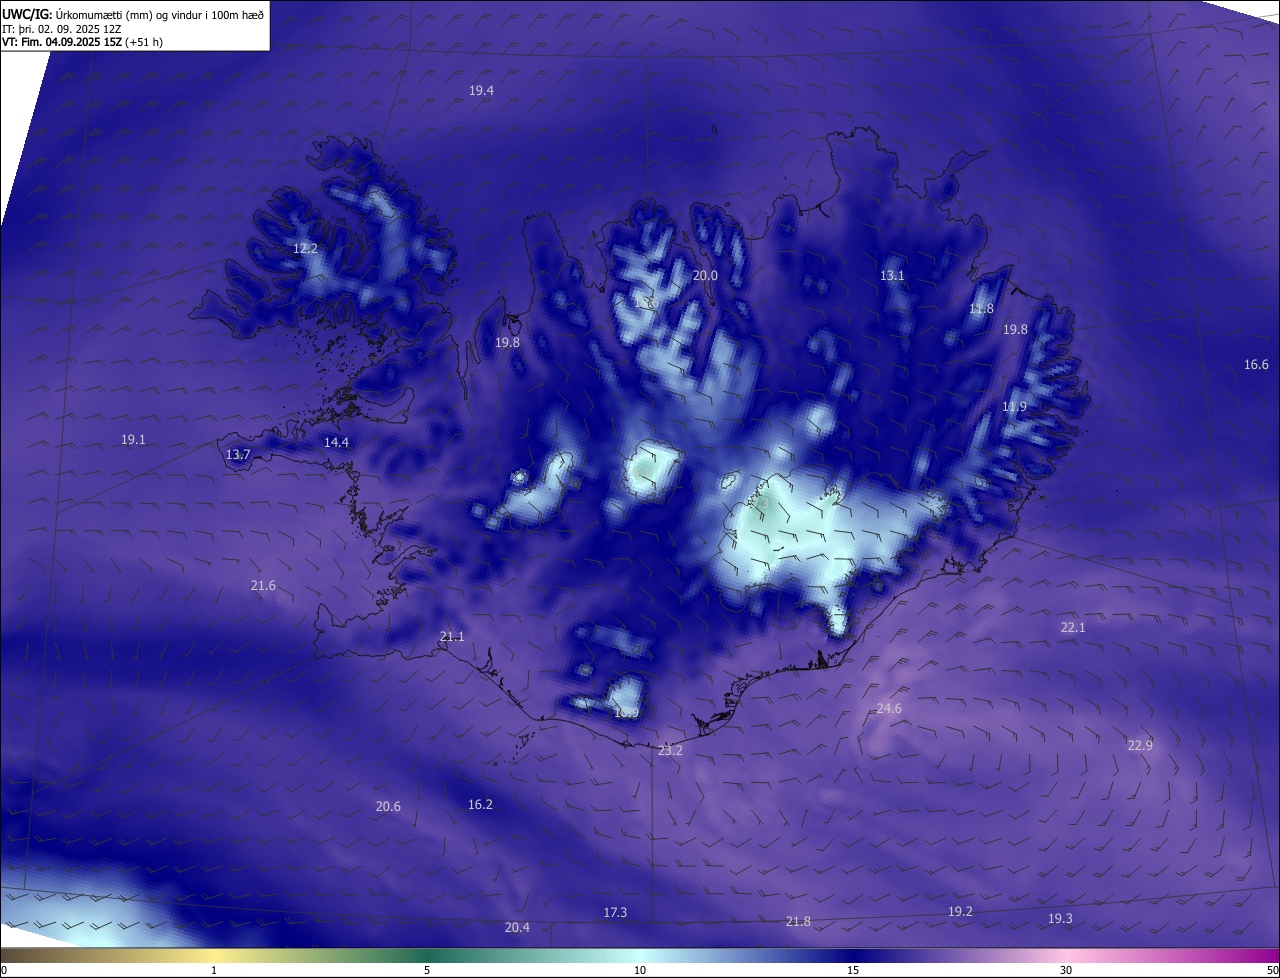Select the 'IT: þri. 02. 09. 2025 12Z' line
Viewport: 1280px width, 978px height.
(62, 29)
